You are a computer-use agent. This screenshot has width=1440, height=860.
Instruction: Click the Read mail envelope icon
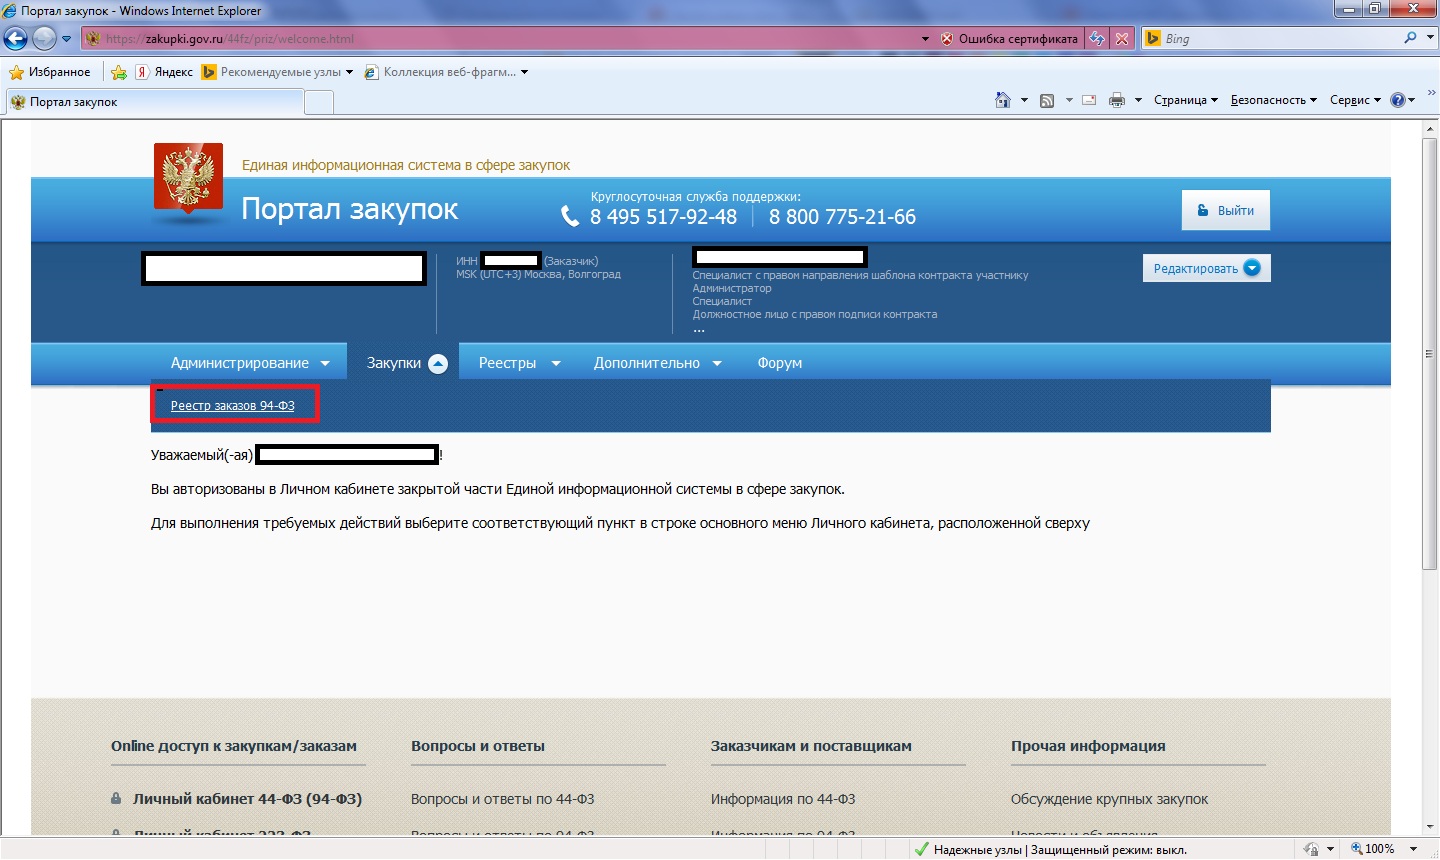(x=1089, y=100)
